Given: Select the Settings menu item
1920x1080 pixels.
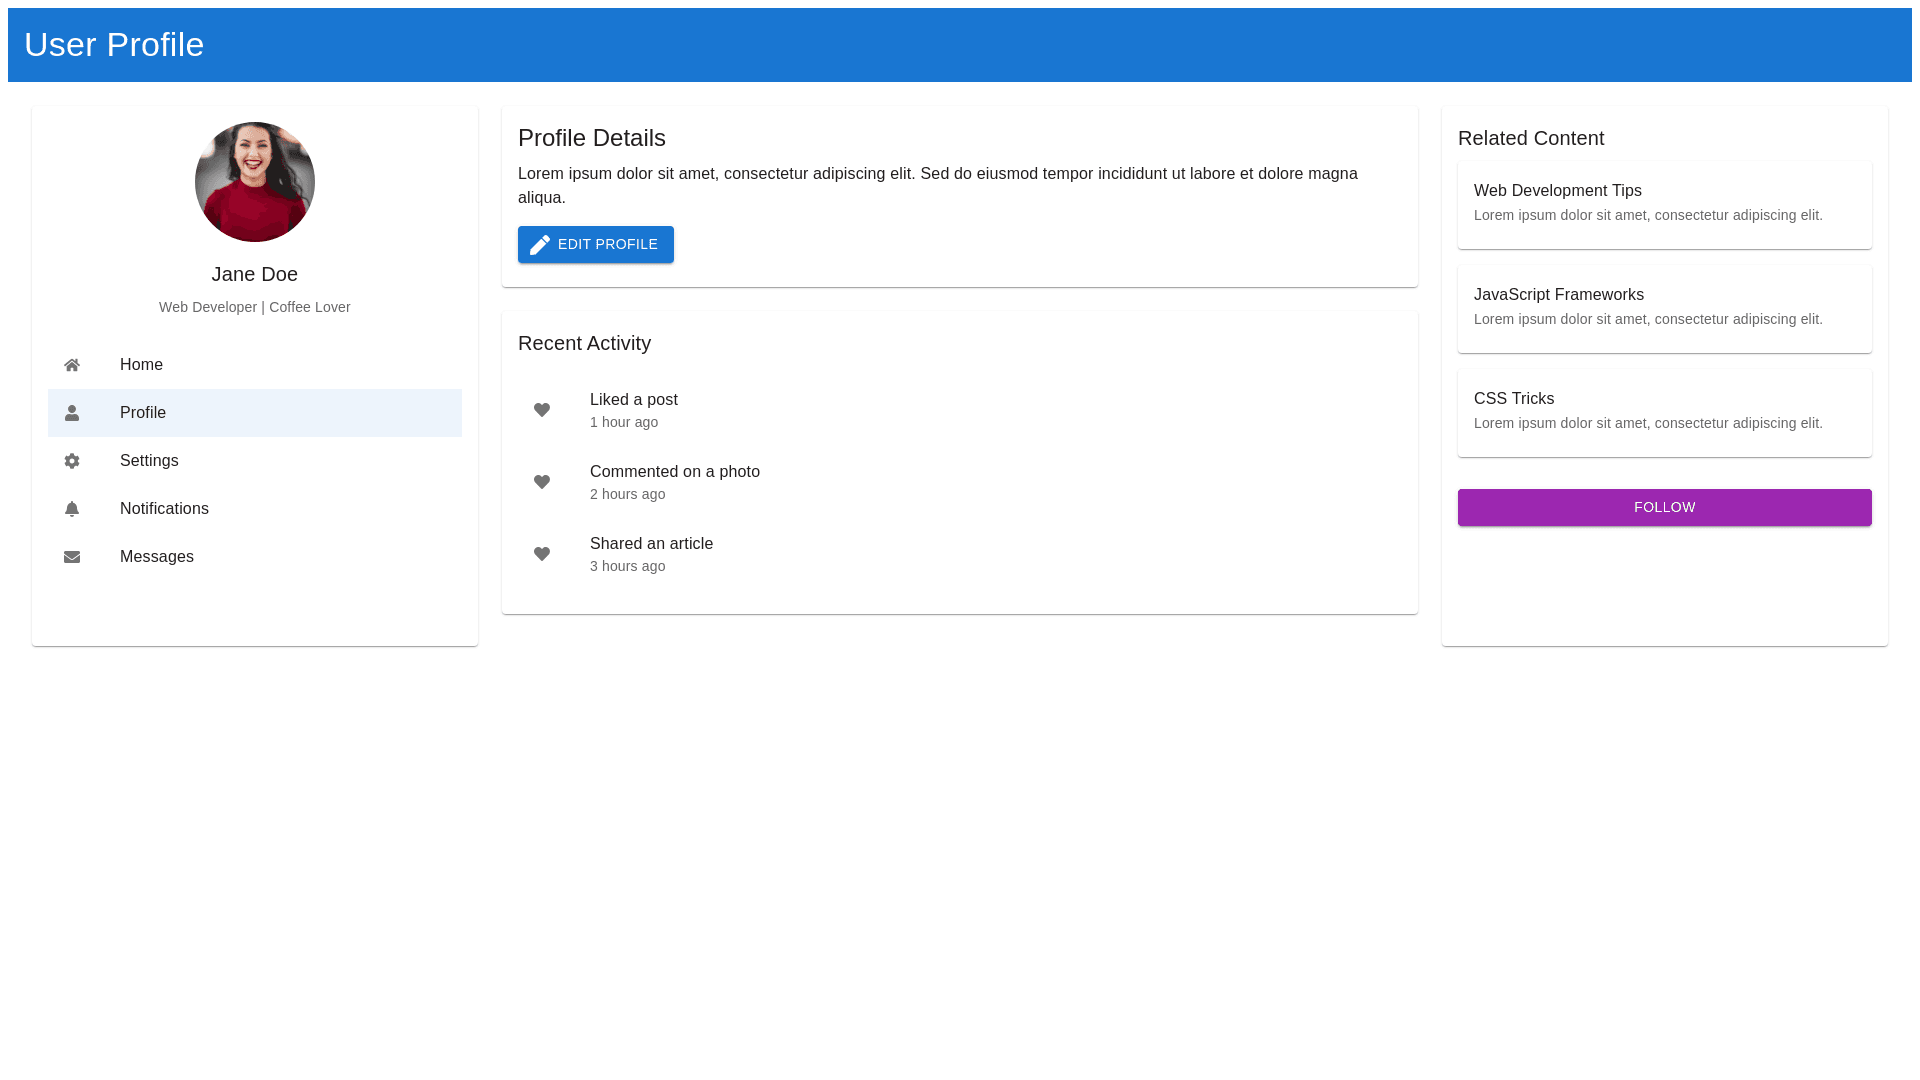Looking at the screenshot, I should (254, 461).
